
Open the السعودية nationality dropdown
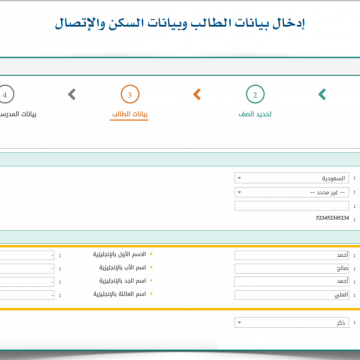(x=292, y=178)
